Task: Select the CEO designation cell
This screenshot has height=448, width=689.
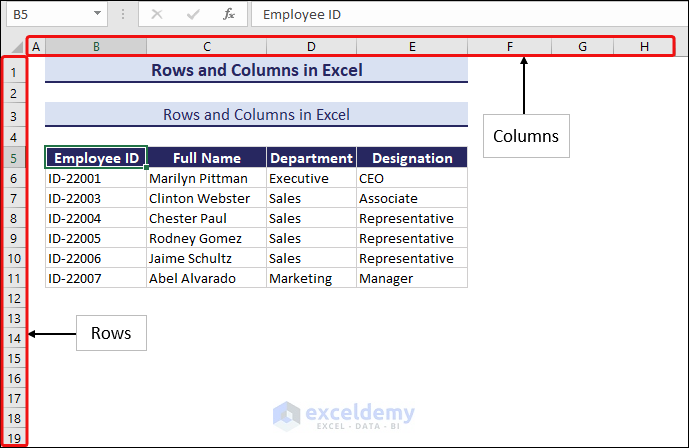Action: (411, 178)
